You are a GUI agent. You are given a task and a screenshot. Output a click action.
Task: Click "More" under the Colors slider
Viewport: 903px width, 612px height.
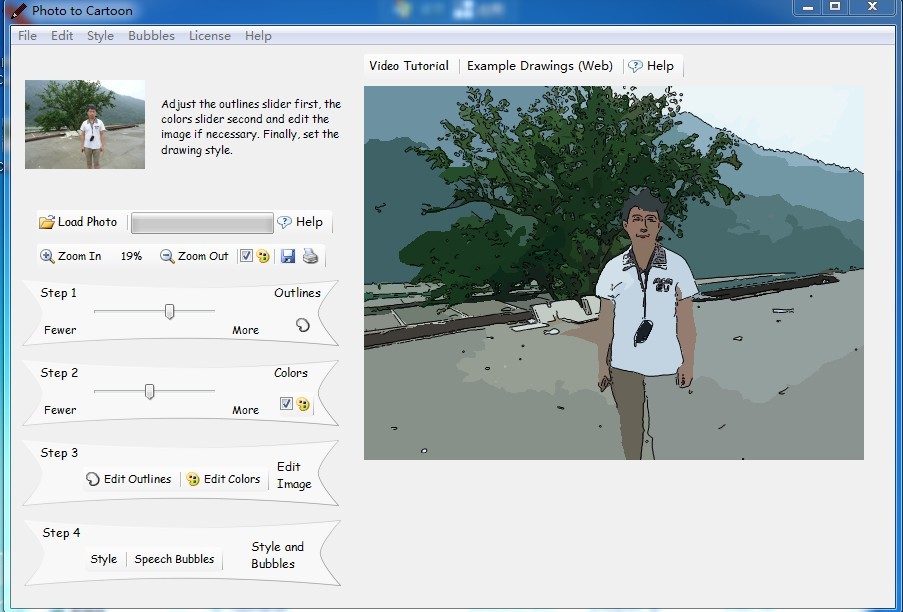245,410
